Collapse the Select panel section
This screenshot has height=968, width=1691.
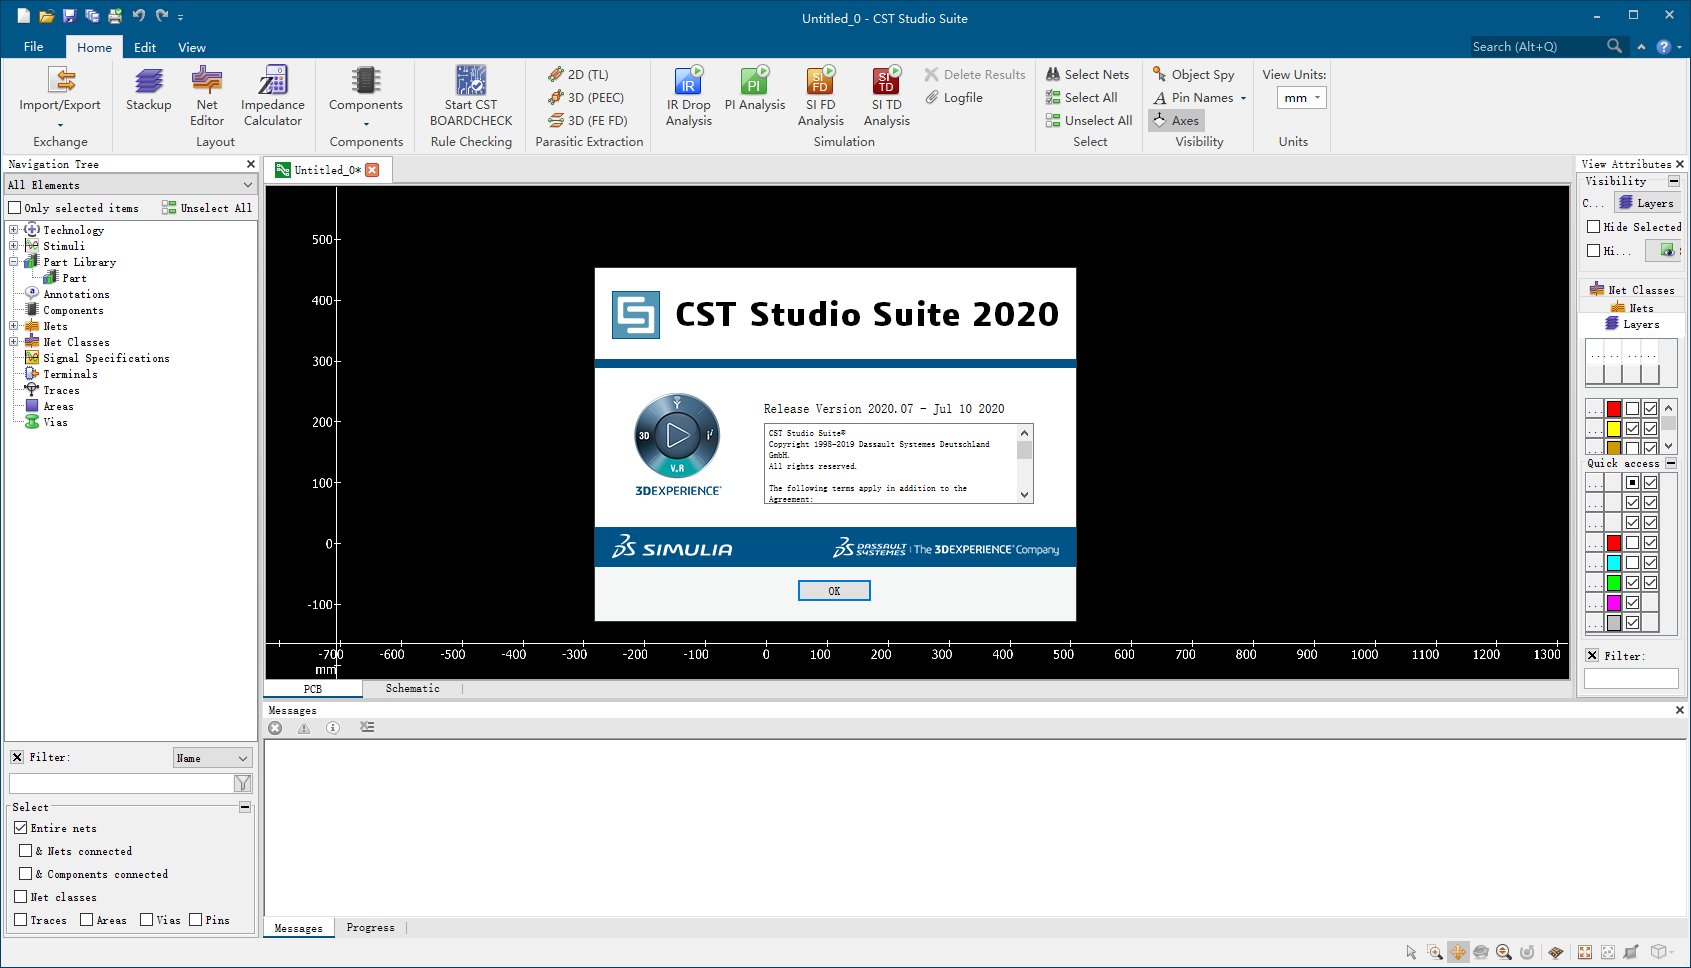point(245,807)
